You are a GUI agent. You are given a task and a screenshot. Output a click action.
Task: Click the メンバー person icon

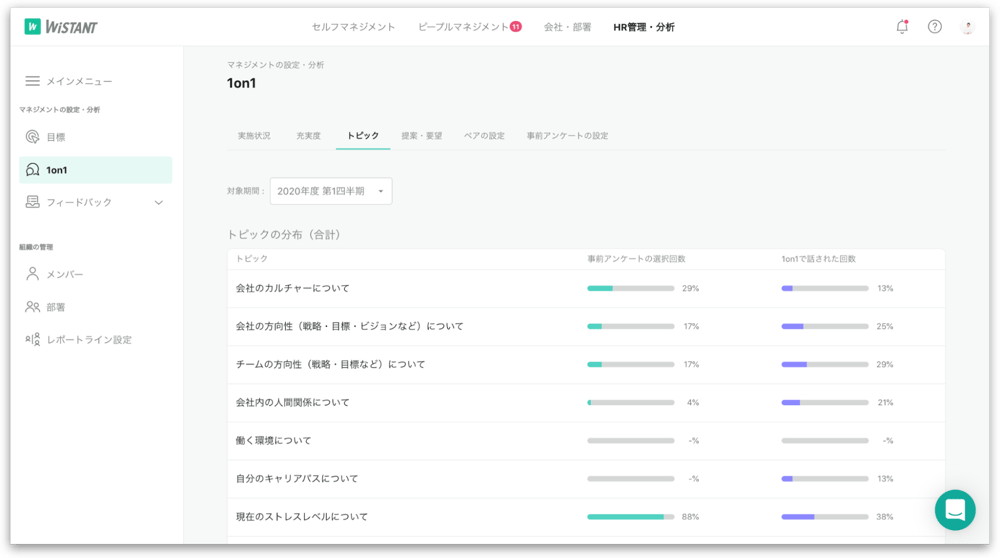(x=33, y=274)
